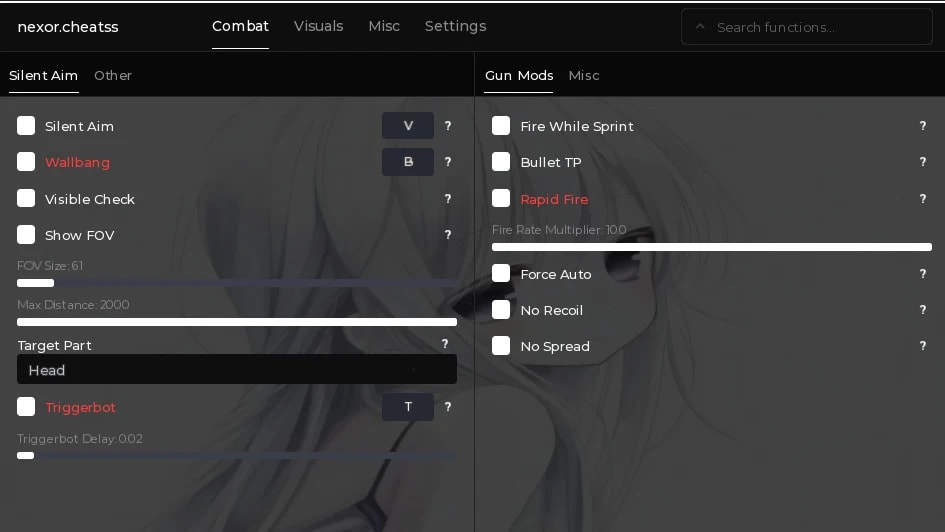Open the help icon for Force Auto
Image resolution: width=945 pixels, height=532 pixels.
click(x=923, y=274)
